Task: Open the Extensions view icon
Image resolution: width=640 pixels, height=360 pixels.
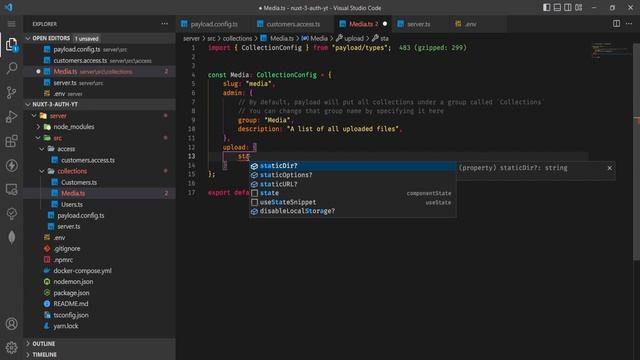Action: pyautogui.click(x=11, y=141)
